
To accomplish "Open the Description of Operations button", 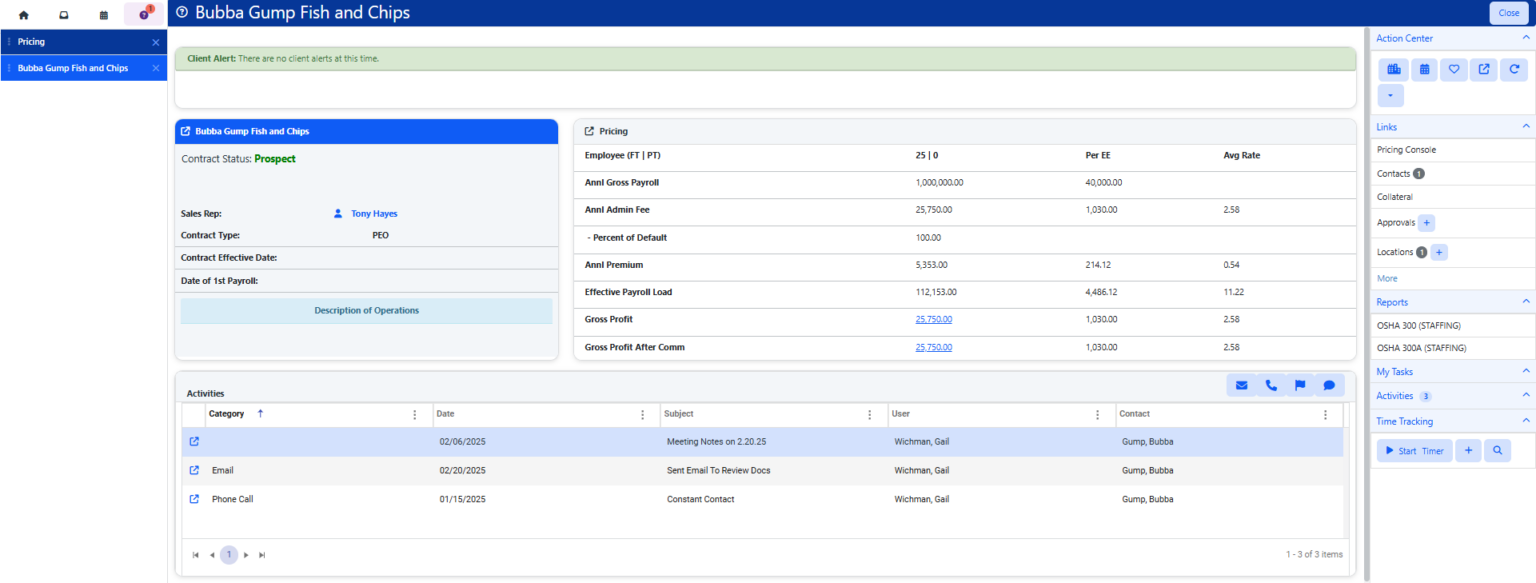I will point(366,310).
